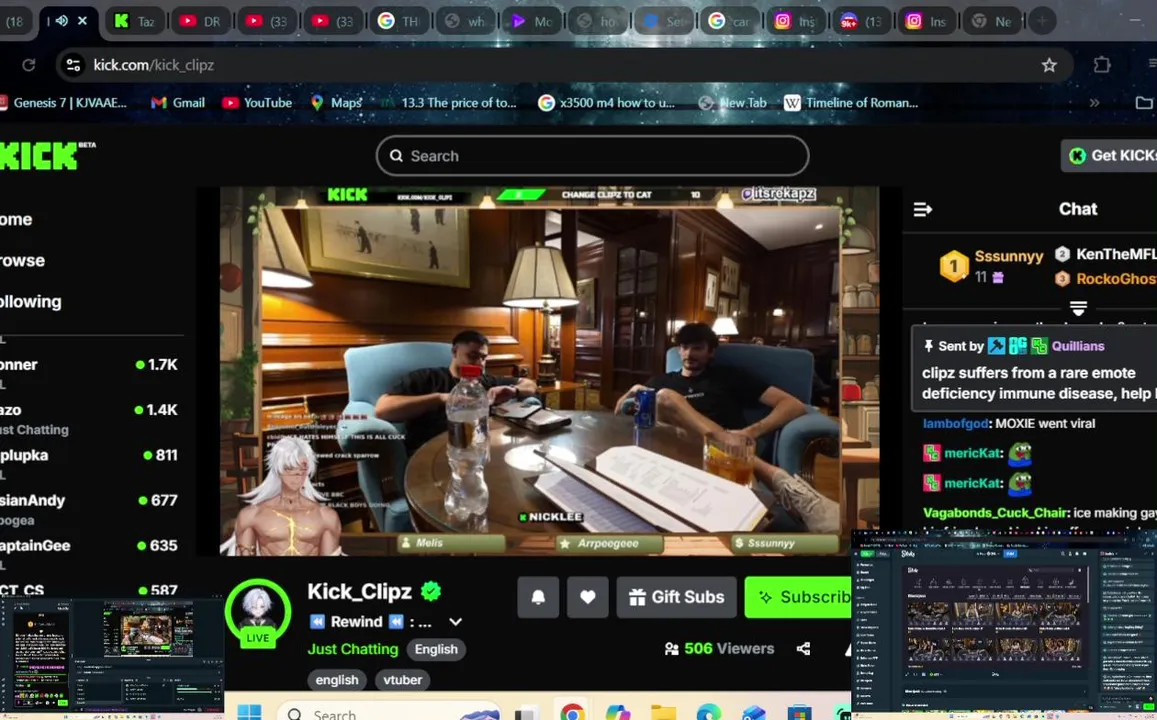This screenshot has height=720, width=1157.
Task: Reload the page with the refresh icon
Action: (29, 65)
